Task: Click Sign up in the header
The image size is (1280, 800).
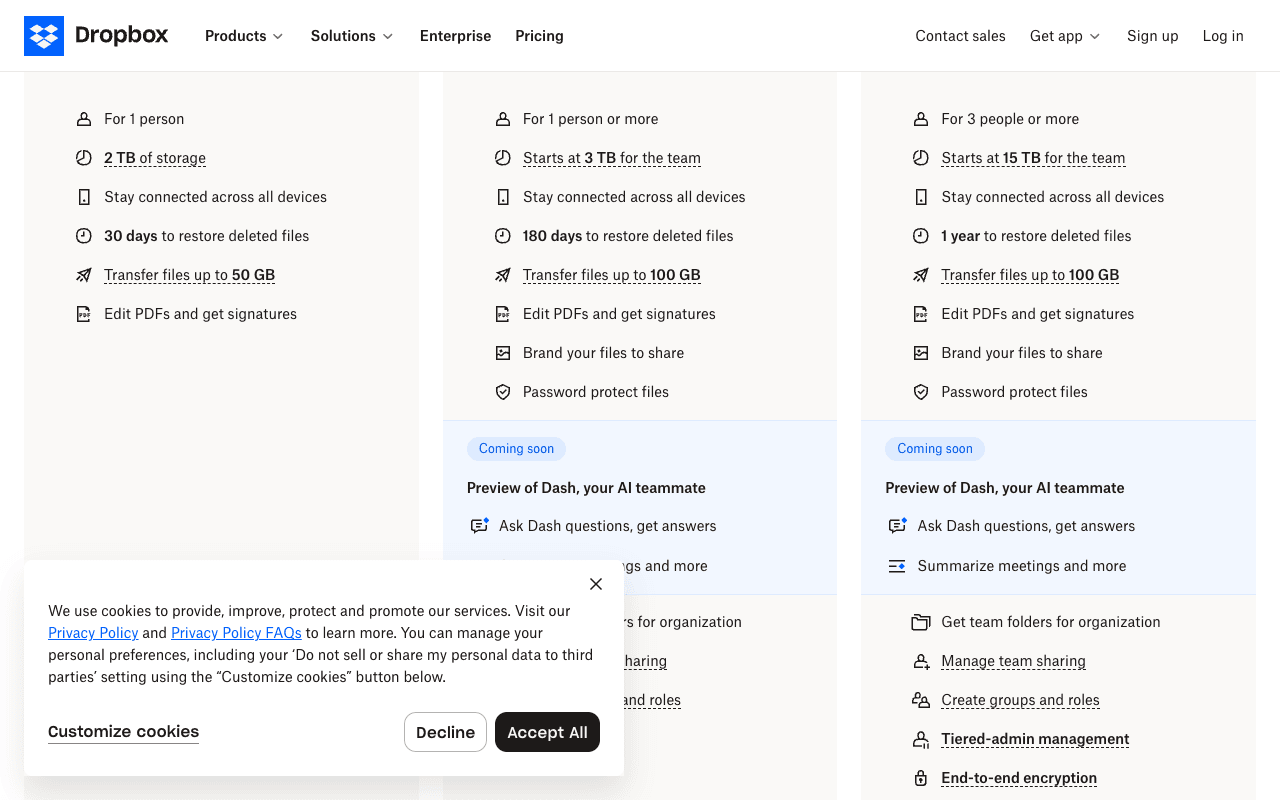Action: point(1152,36)
